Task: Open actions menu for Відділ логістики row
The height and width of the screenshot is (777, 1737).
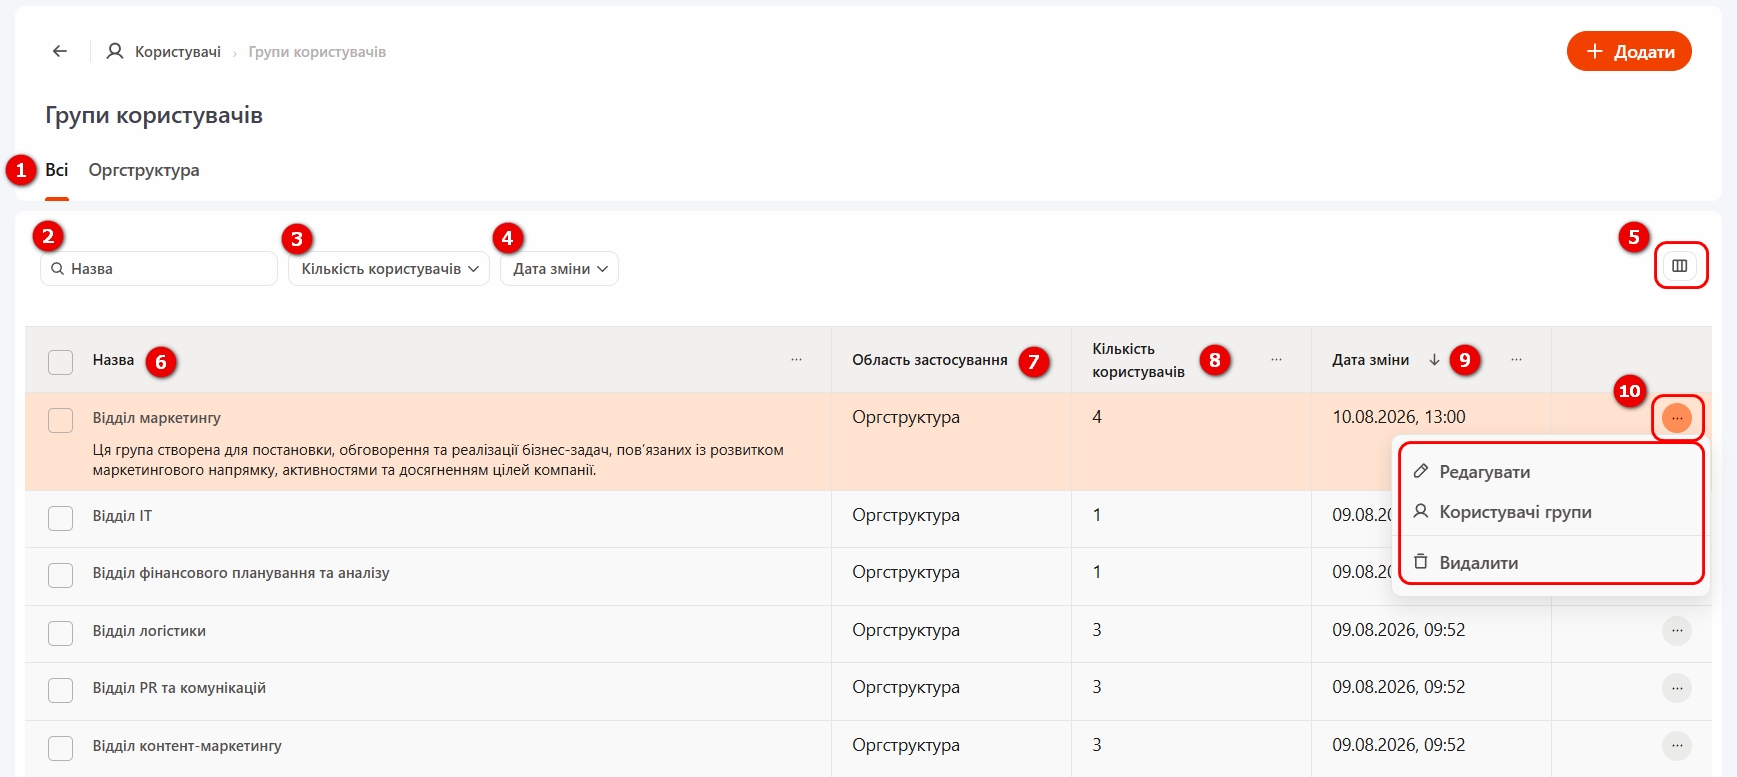Action: (1677, 631)
